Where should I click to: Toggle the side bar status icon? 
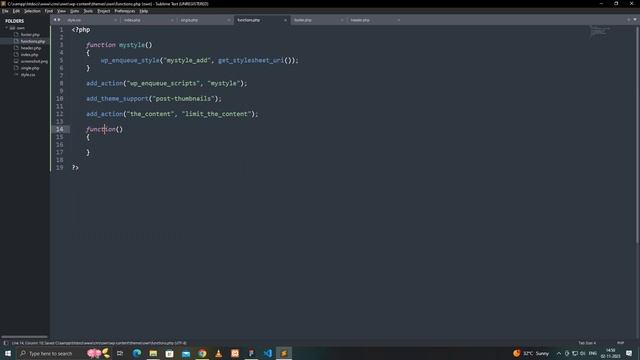[x=6, y=343]
